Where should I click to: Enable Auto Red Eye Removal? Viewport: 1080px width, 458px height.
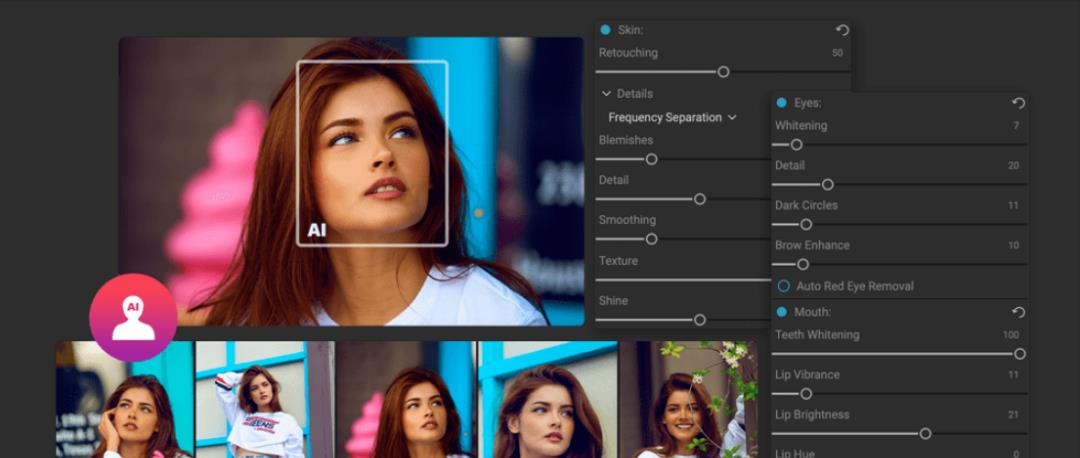pos(783,286)
